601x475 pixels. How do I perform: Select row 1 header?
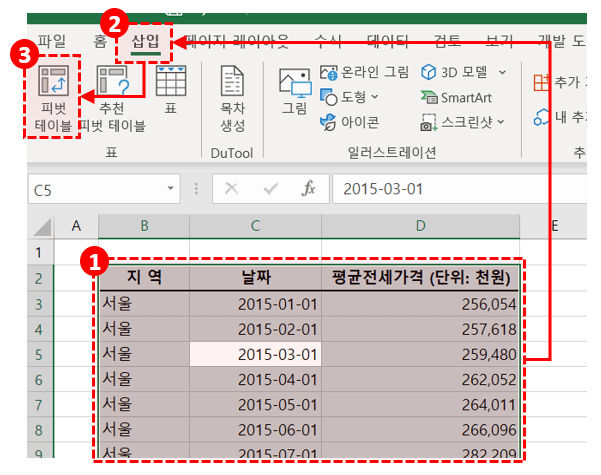tap(39, 252)
